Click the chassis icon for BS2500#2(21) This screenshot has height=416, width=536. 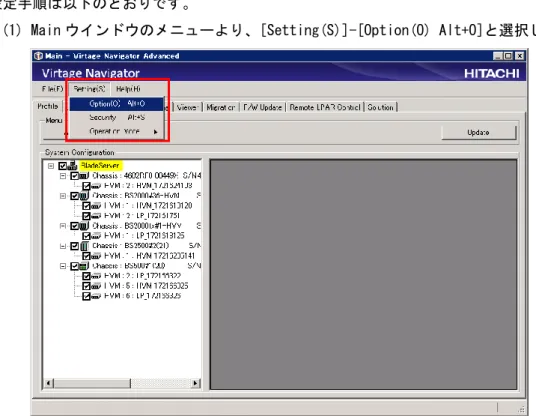pyautogui.click(x=84, y=246)
